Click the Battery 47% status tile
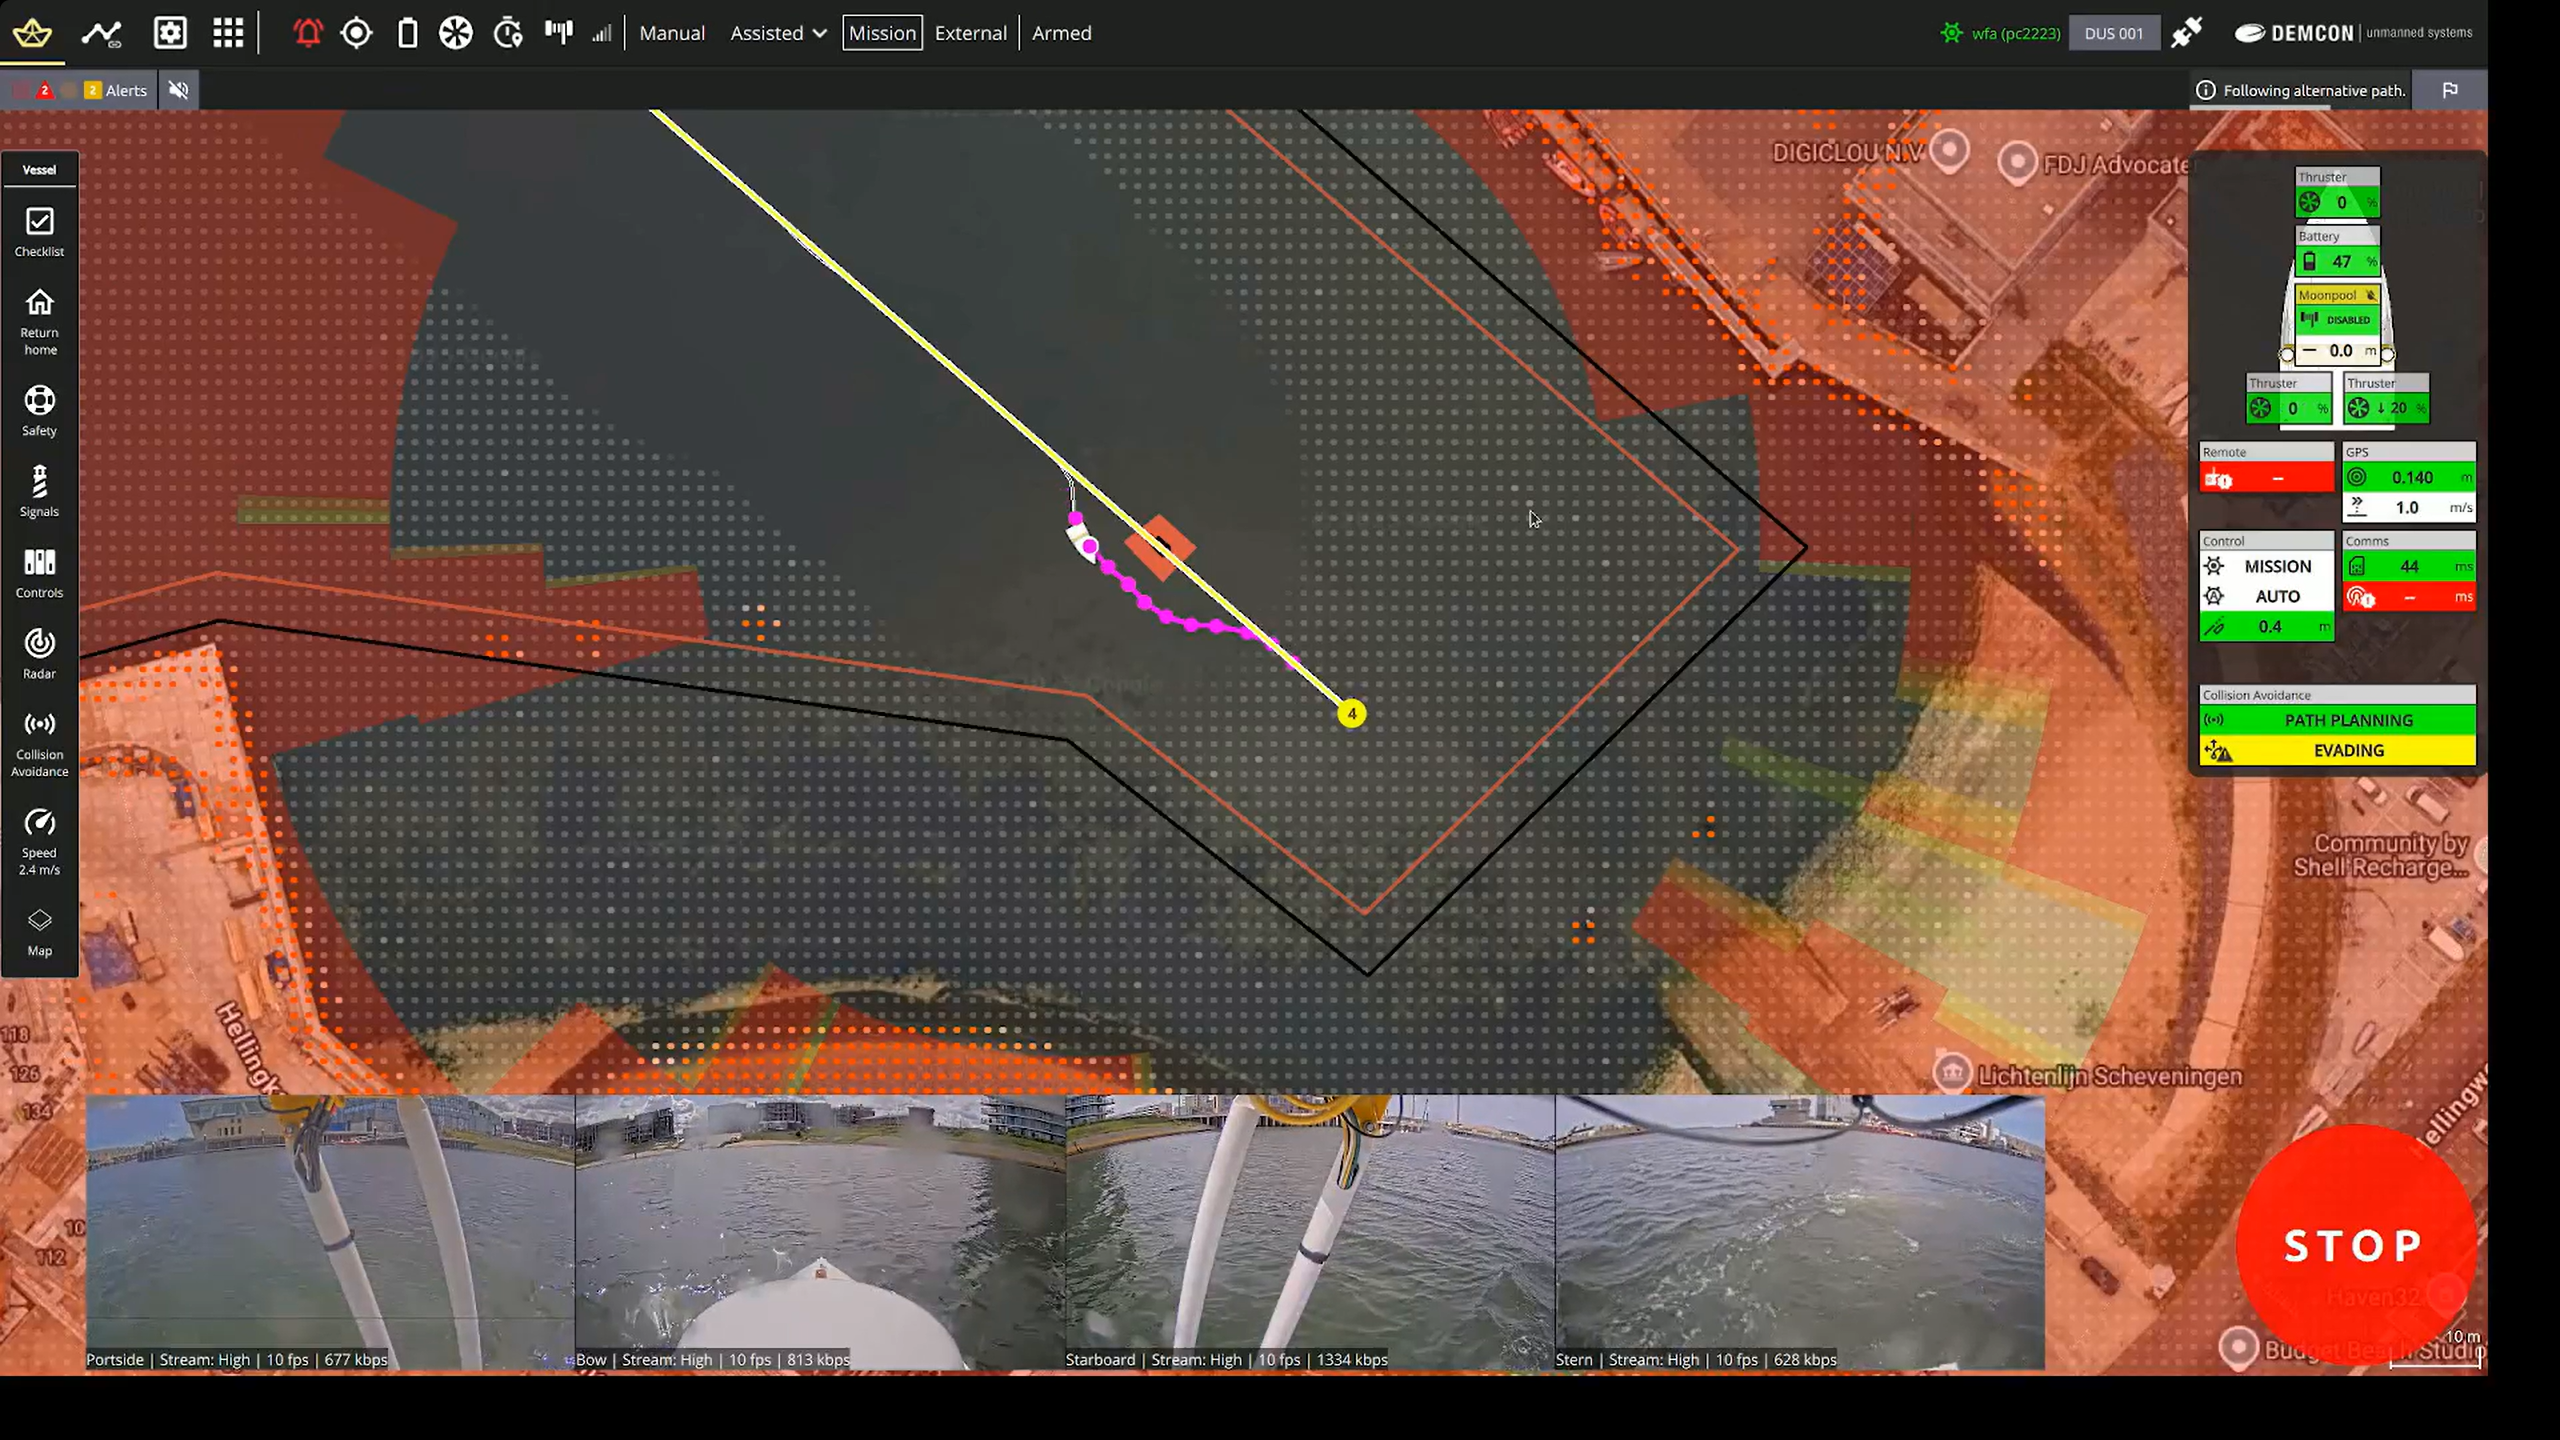This screenshot has height=1440, width=2560. tap(2337, 252)
